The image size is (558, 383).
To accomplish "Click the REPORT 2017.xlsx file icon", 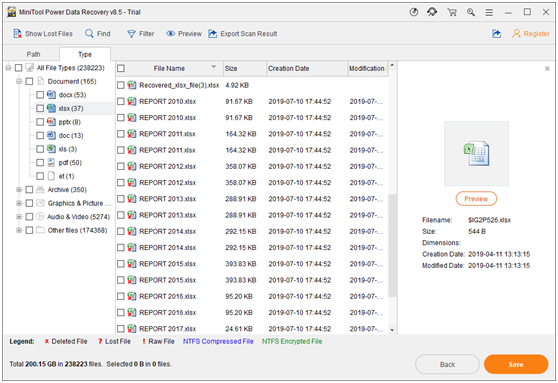I will (132, 329).
